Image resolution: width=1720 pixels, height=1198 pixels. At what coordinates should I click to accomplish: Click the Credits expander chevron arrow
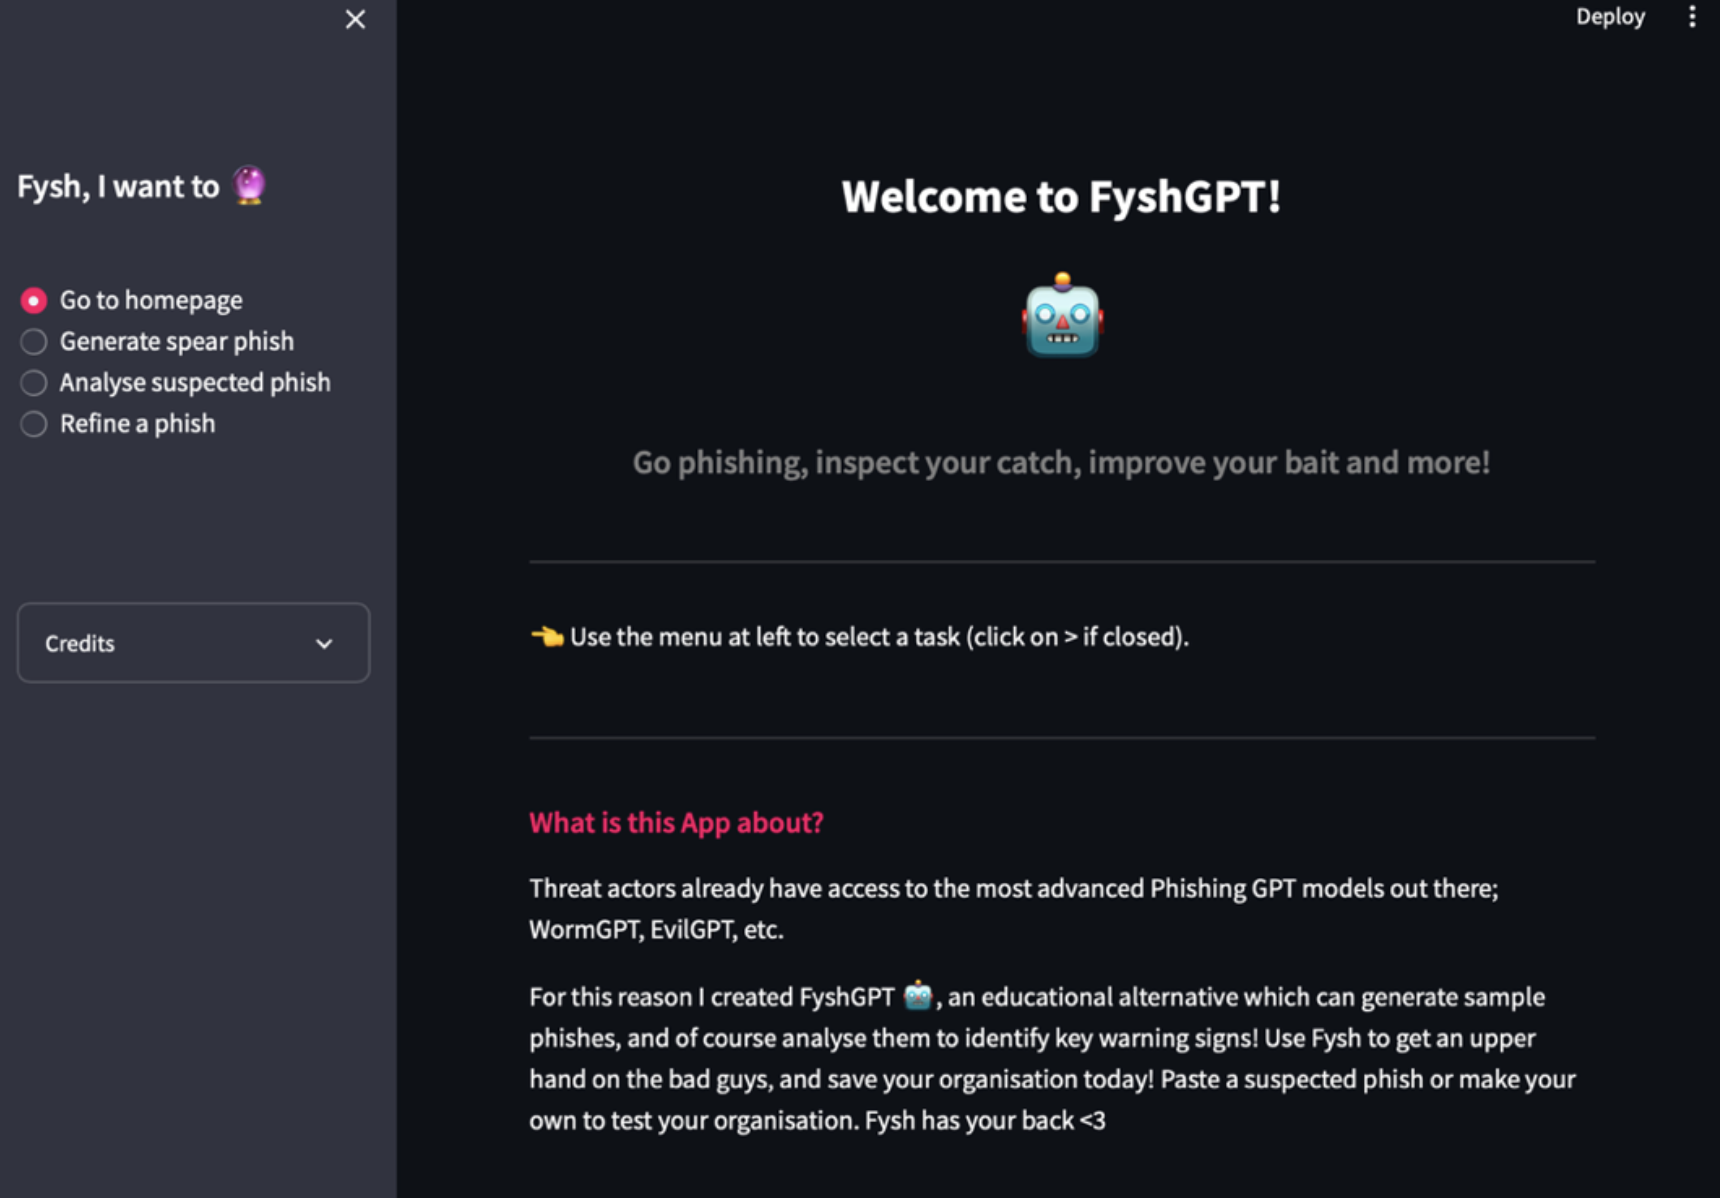324,644
